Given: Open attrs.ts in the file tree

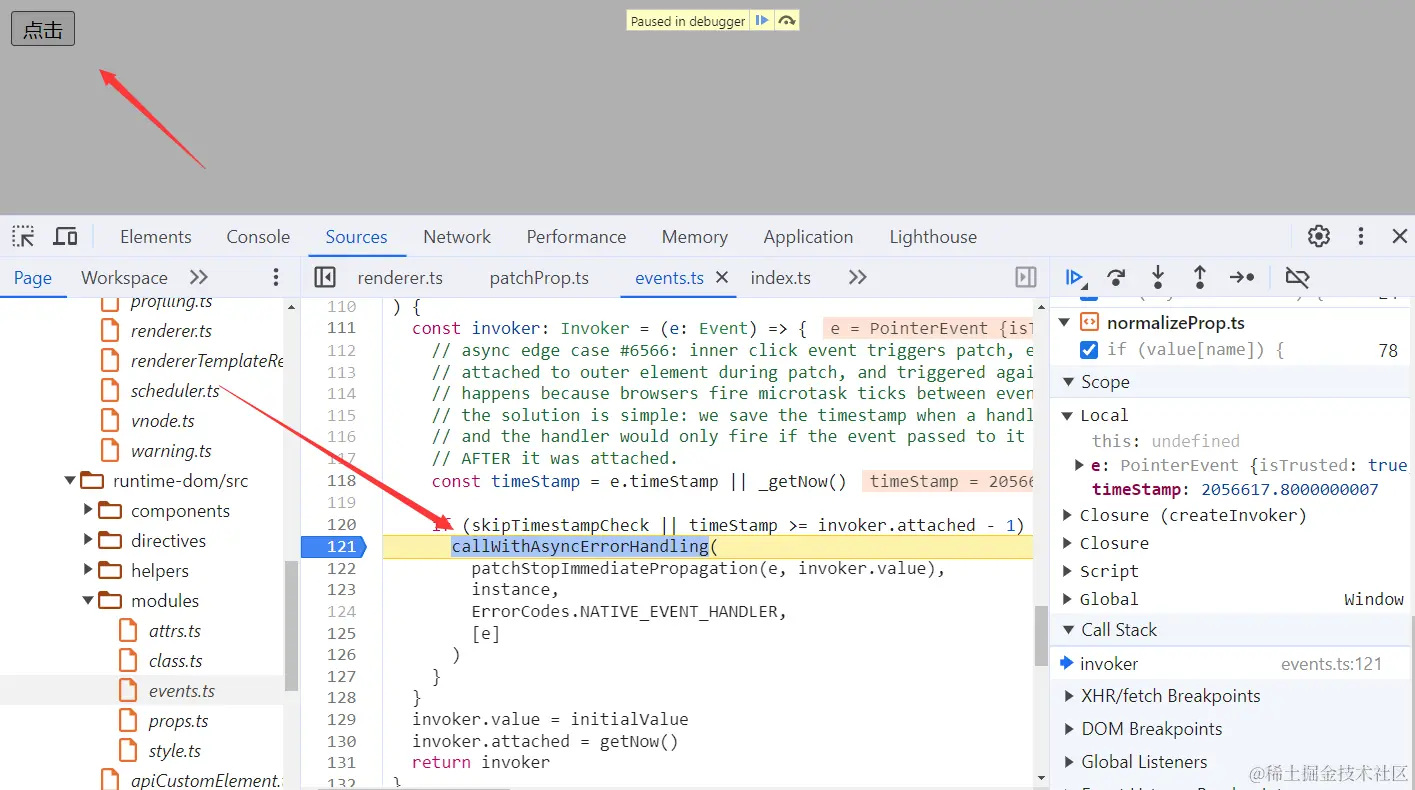Looking at the screenshot, I should pos(175,631).
